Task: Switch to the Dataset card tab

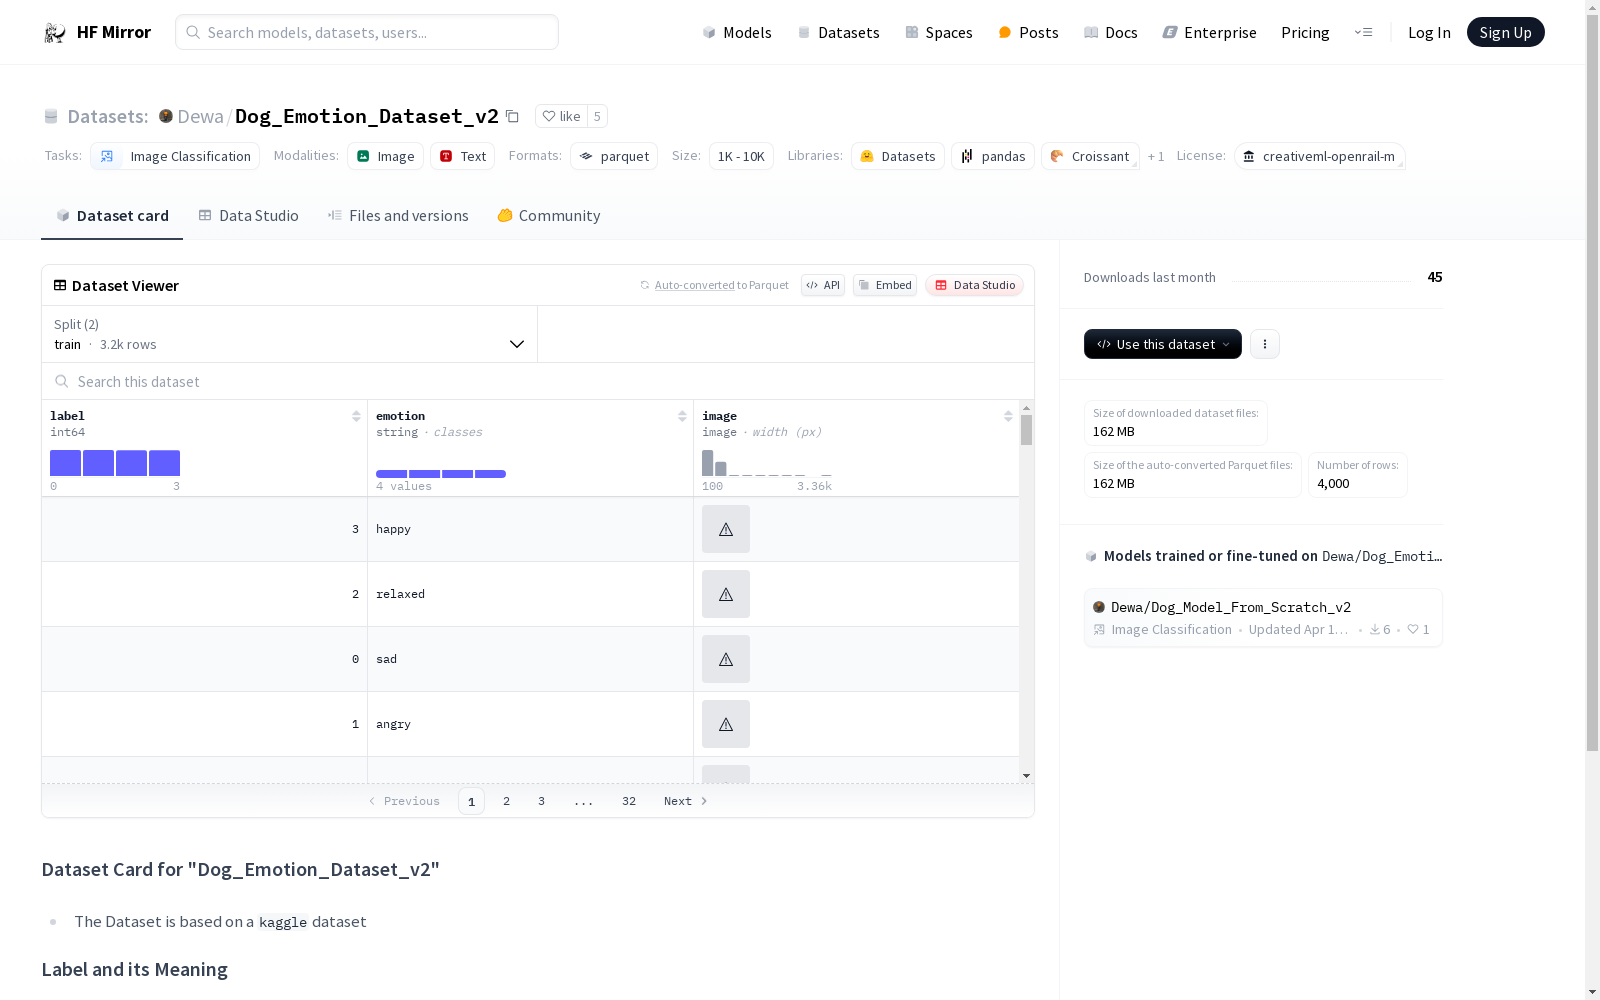Action: point(112,215)
